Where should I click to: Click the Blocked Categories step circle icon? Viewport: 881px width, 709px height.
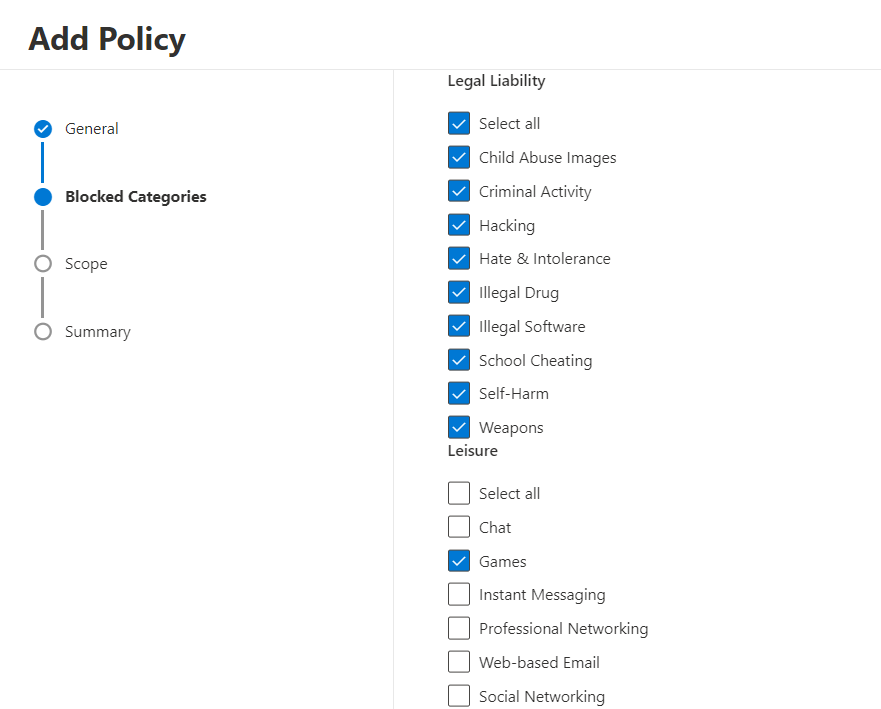click(43, 197)
